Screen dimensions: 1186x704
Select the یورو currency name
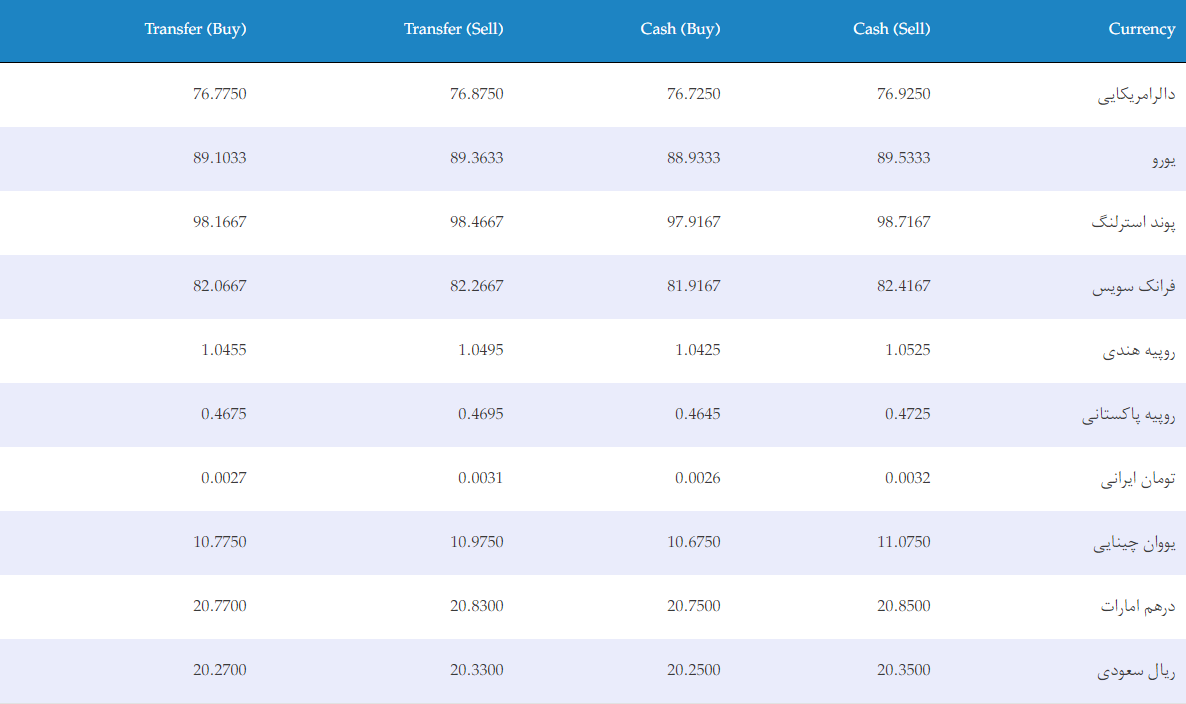coord(1163,159)
